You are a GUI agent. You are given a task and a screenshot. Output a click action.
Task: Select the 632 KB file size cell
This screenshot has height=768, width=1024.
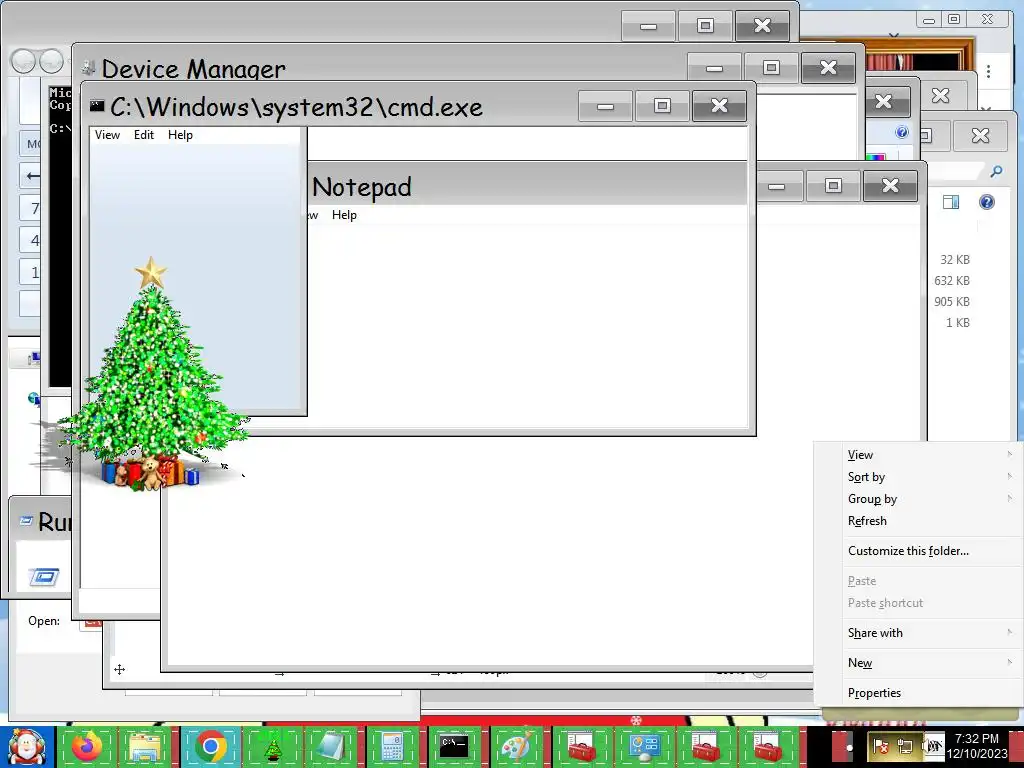click(x=952, y=280)
